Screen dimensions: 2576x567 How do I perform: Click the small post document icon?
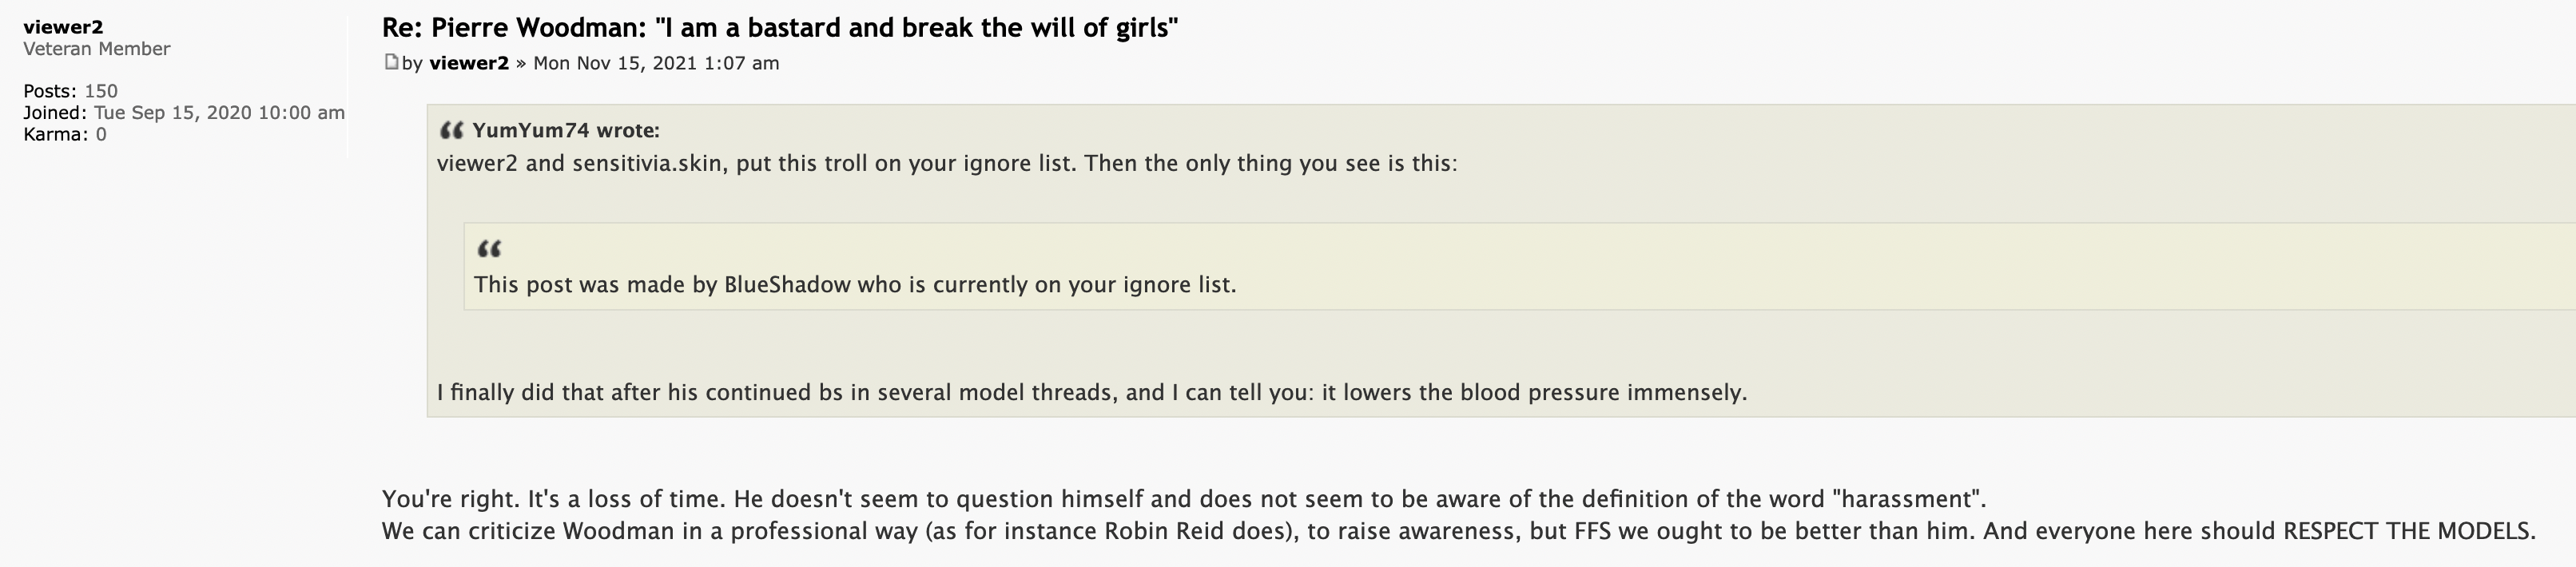[391, 62]
